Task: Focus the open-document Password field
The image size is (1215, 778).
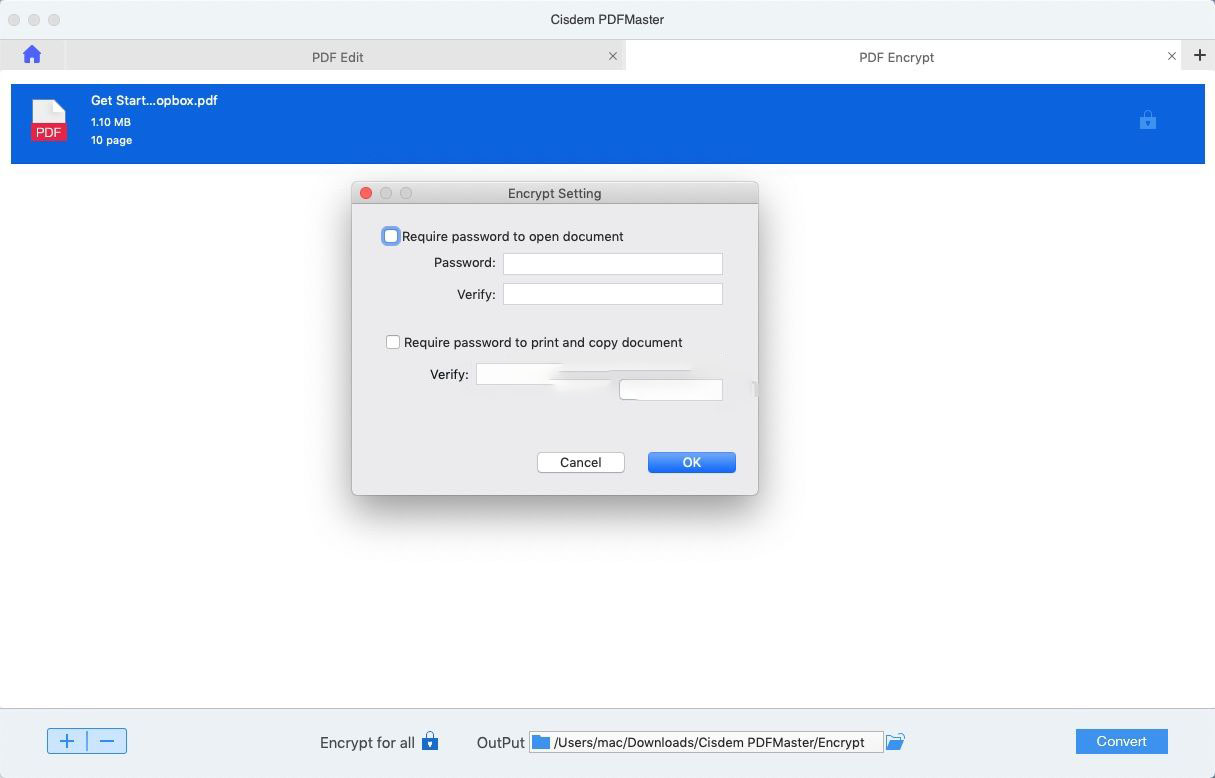Action: (x=612, y=263)
